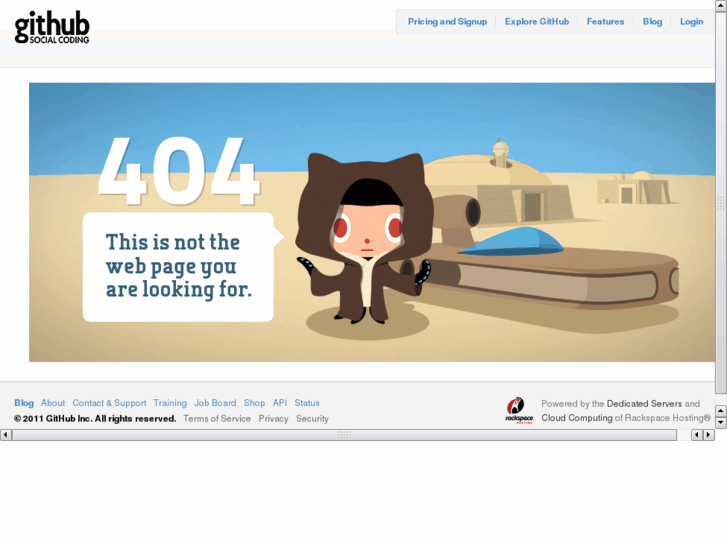This screenshot has height=545, width=727.
Task: Open Pricing and Signup page
Action: [x=447, y=22]
